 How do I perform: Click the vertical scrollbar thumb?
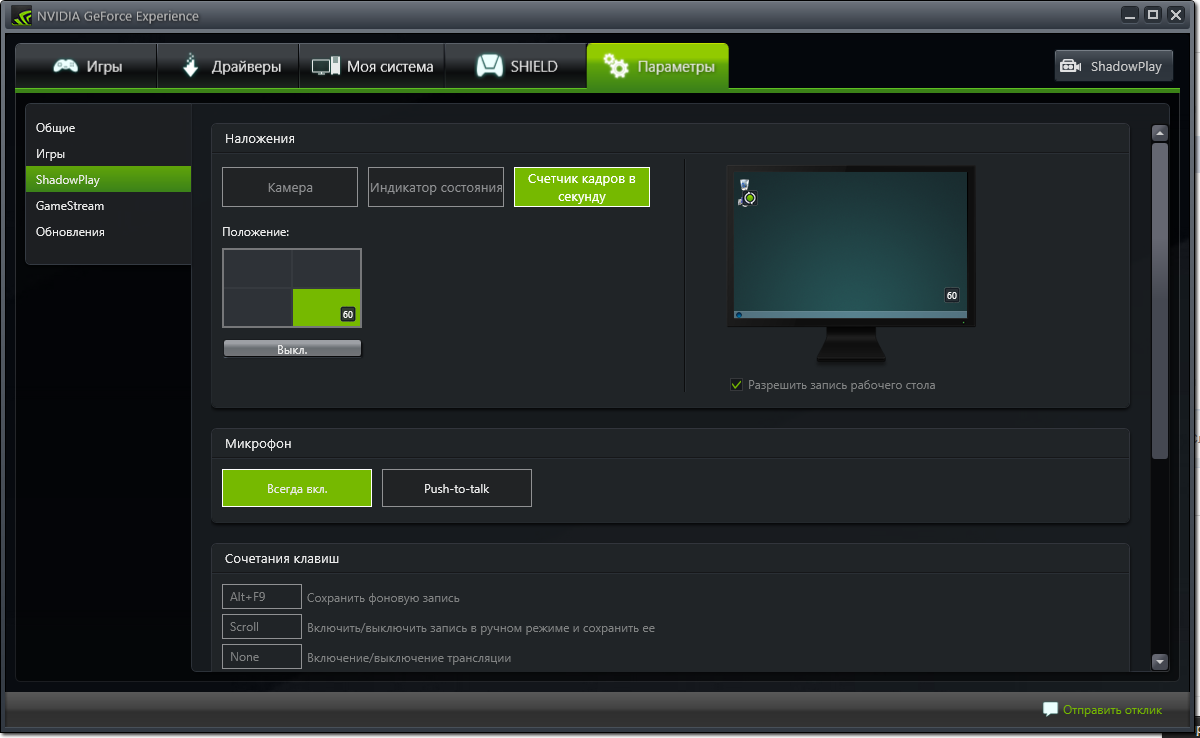pyautogui.click(x=1160, y=301)
